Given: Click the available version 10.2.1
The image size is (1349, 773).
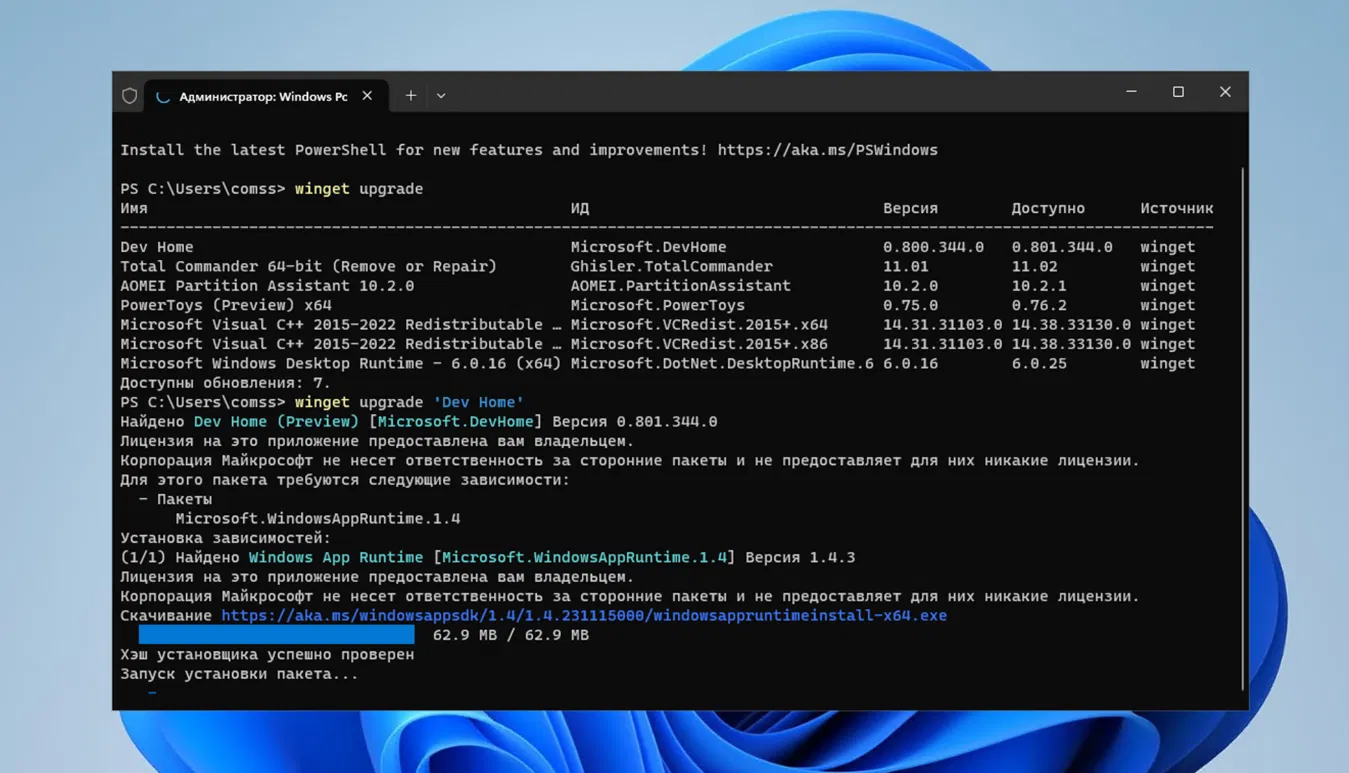Looking at the screenshot, I should click(1039, 286).
